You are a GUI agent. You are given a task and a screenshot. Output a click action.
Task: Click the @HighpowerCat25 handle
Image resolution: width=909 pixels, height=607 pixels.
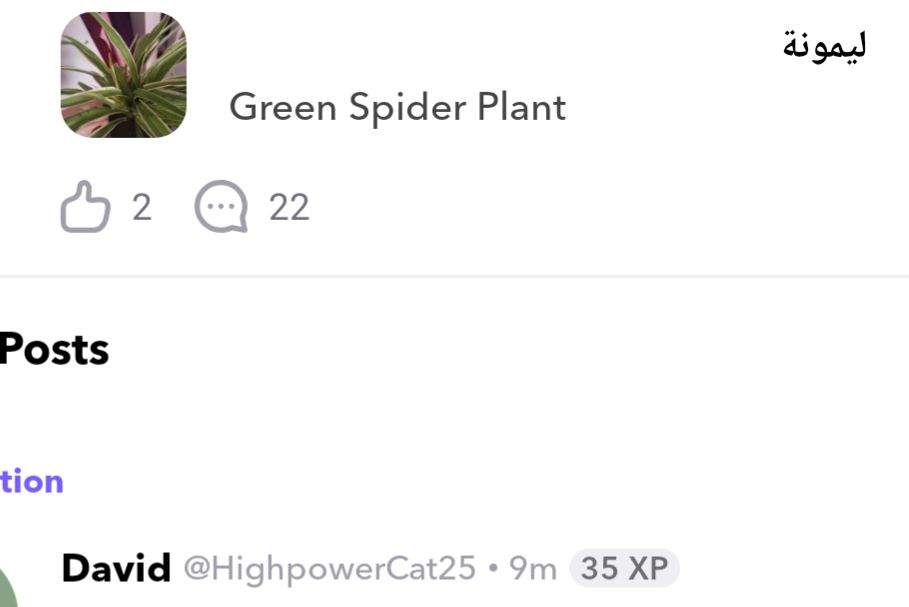point(330,568)
